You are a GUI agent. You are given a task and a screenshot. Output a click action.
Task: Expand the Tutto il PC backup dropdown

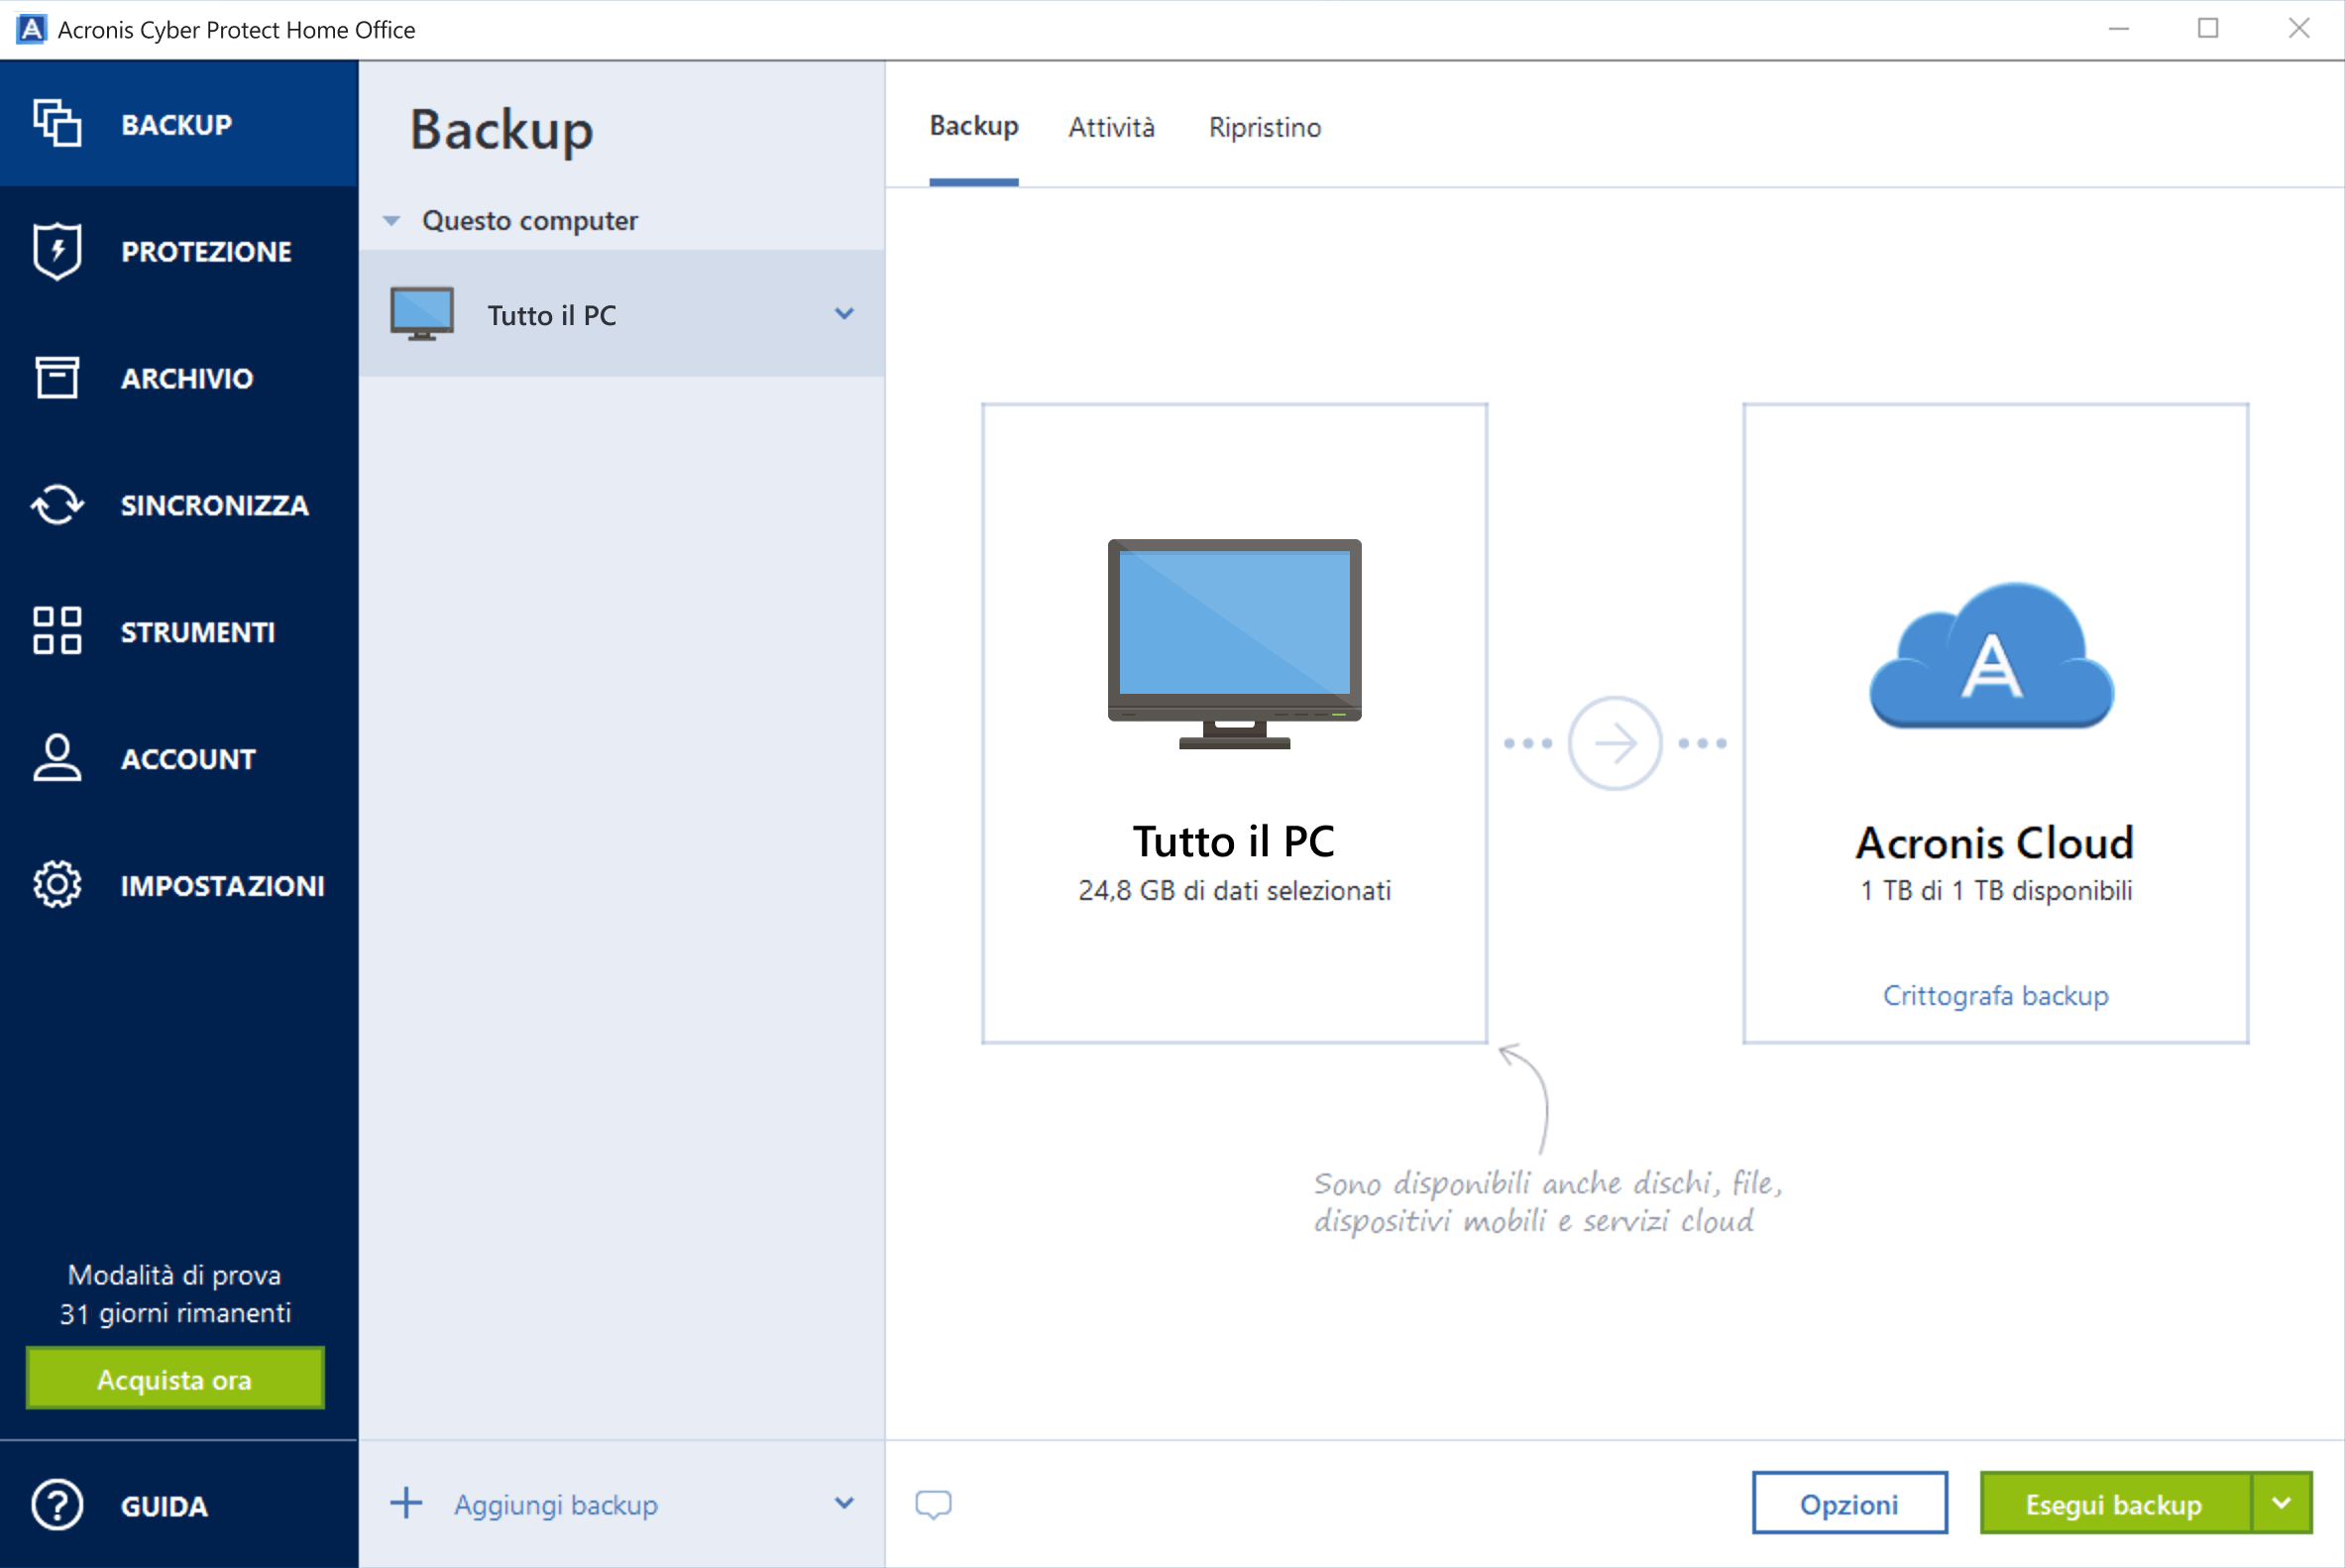pyautogui.click(x=845, y=313)
